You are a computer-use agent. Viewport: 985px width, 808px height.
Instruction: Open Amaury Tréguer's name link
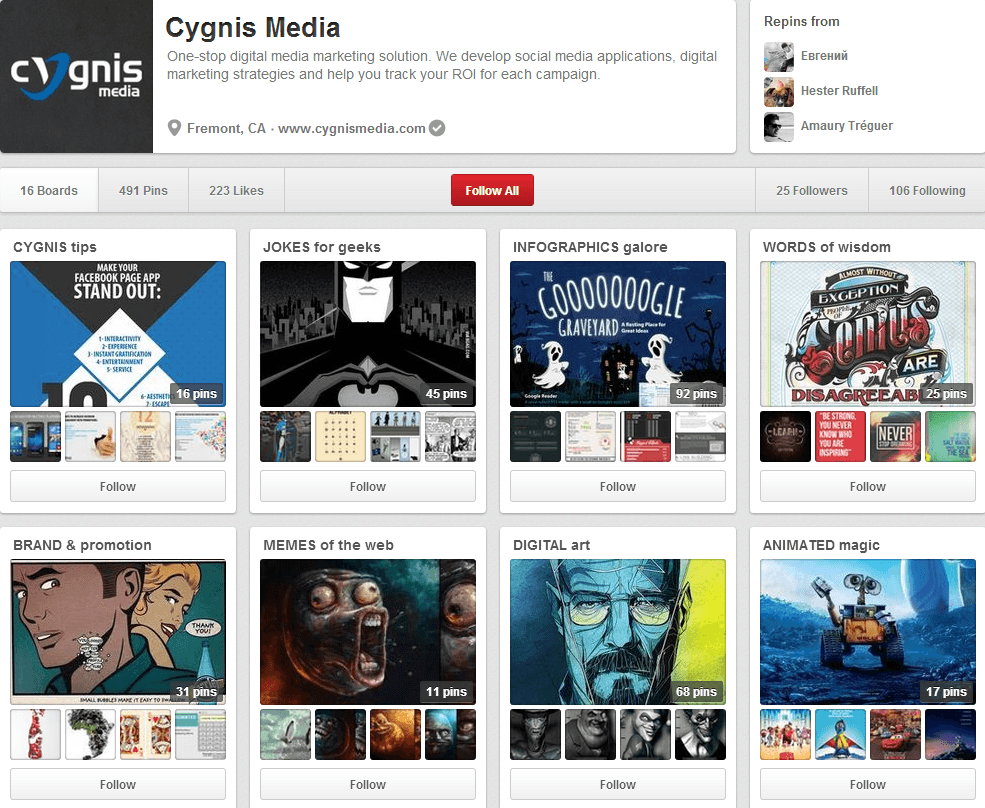point(847,126)
